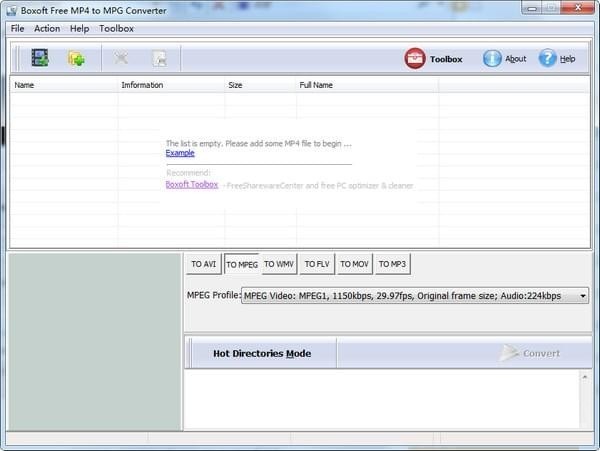Open the Boxoft Toolbox link
600x451 pixels.
192,185
